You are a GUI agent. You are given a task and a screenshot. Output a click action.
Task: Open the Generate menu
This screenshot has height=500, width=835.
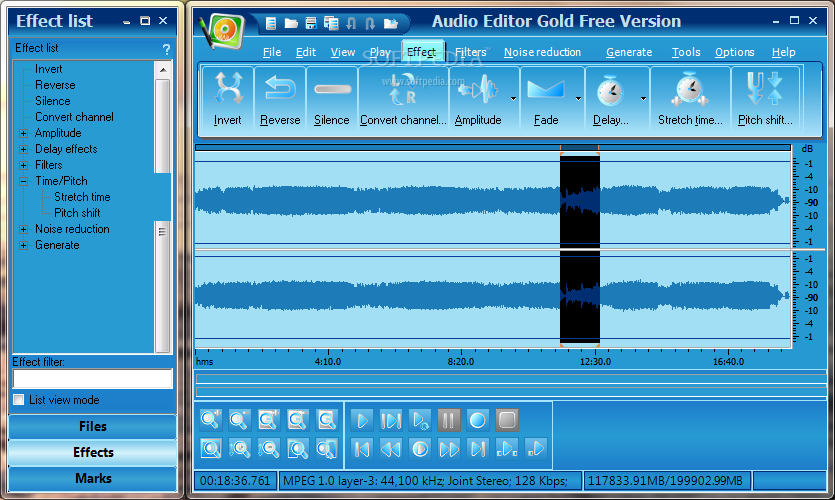(x=629, y=52)
